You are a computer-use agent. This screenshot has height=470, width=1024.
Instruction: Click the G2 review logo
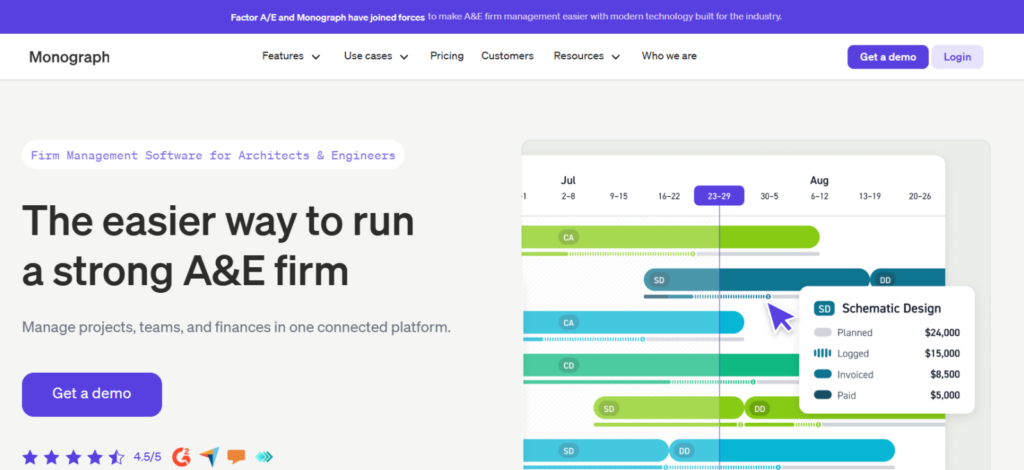(182, 456)
